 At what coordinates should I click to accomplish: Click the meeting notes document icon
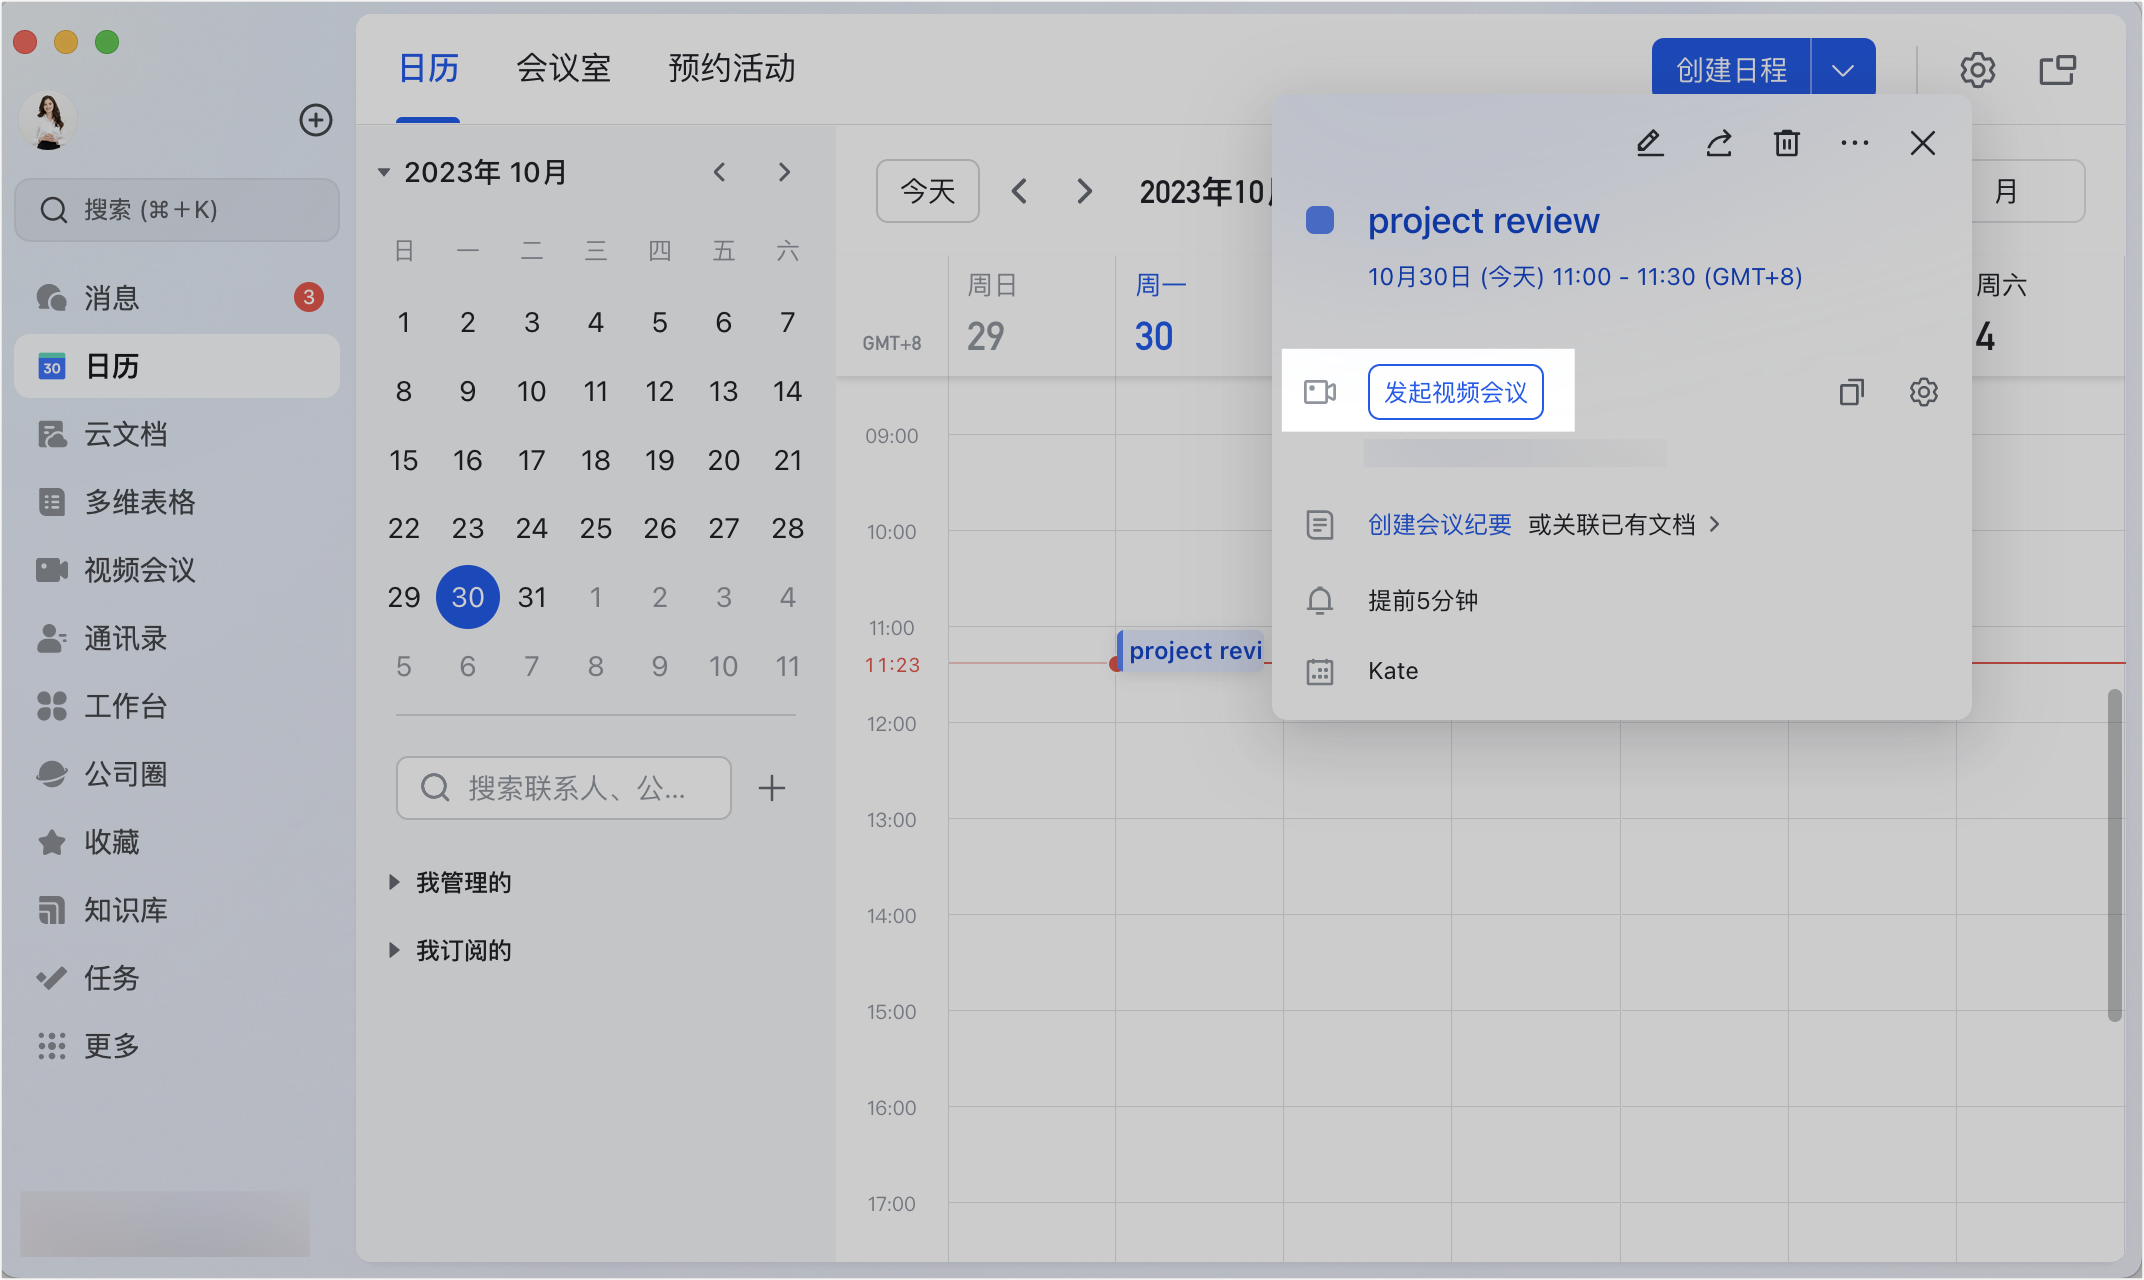click(1320, 525)
